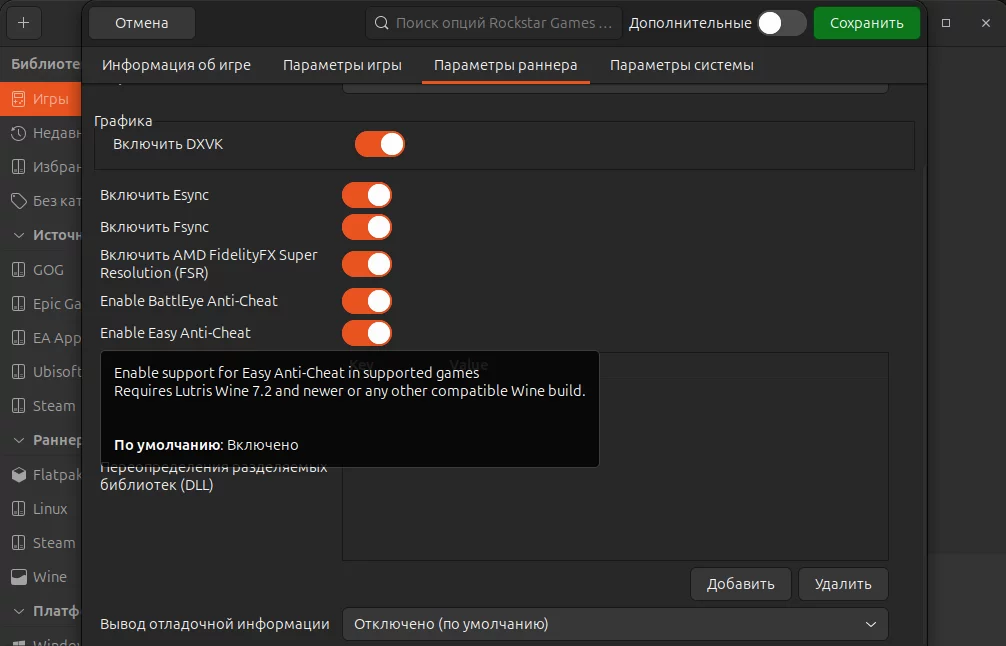Disable the Включить DXVK switch
1006x646 pixels.
[x=380, y=144]
